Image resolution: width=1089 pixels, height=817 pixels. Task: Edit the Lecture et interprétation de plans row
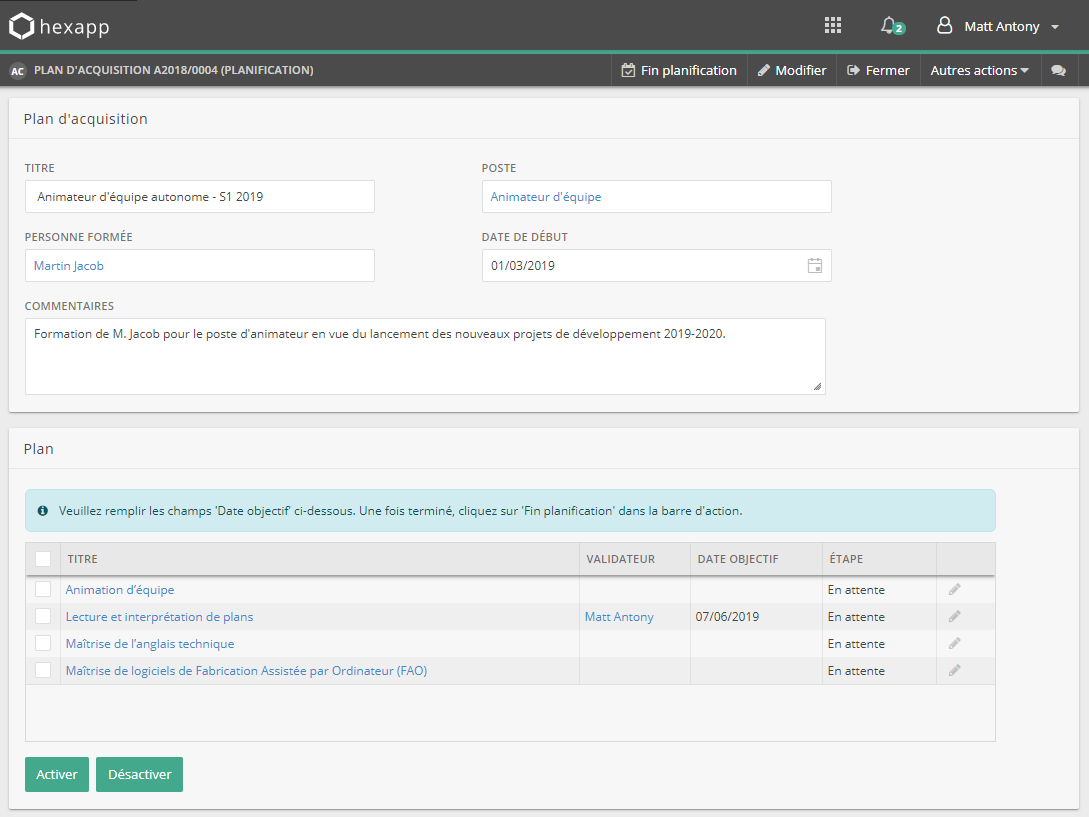click(x=955, y=617)
